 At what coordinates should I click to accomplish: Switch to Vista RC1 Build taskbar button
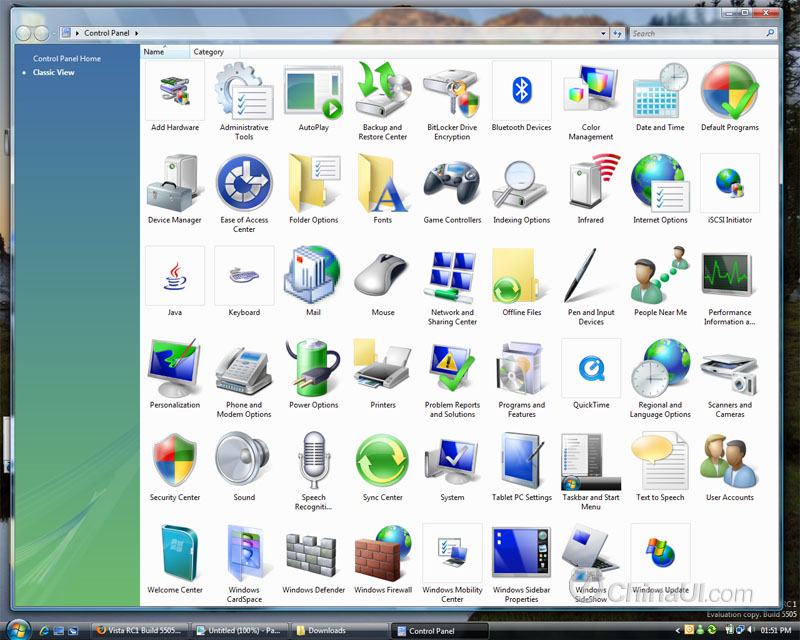(x=140, y=631)
